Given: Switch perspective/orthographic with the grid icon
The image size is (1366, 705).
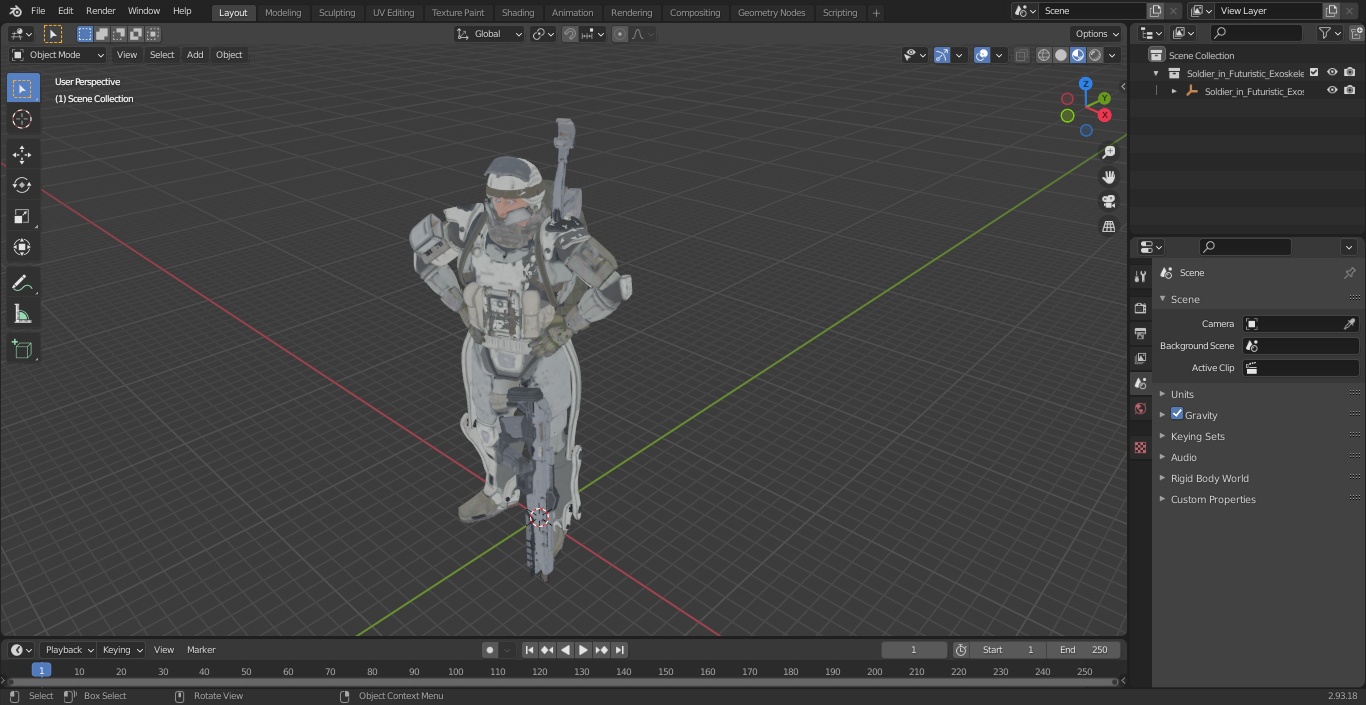Looking at the screenshot, I should tap(1108, 227).
